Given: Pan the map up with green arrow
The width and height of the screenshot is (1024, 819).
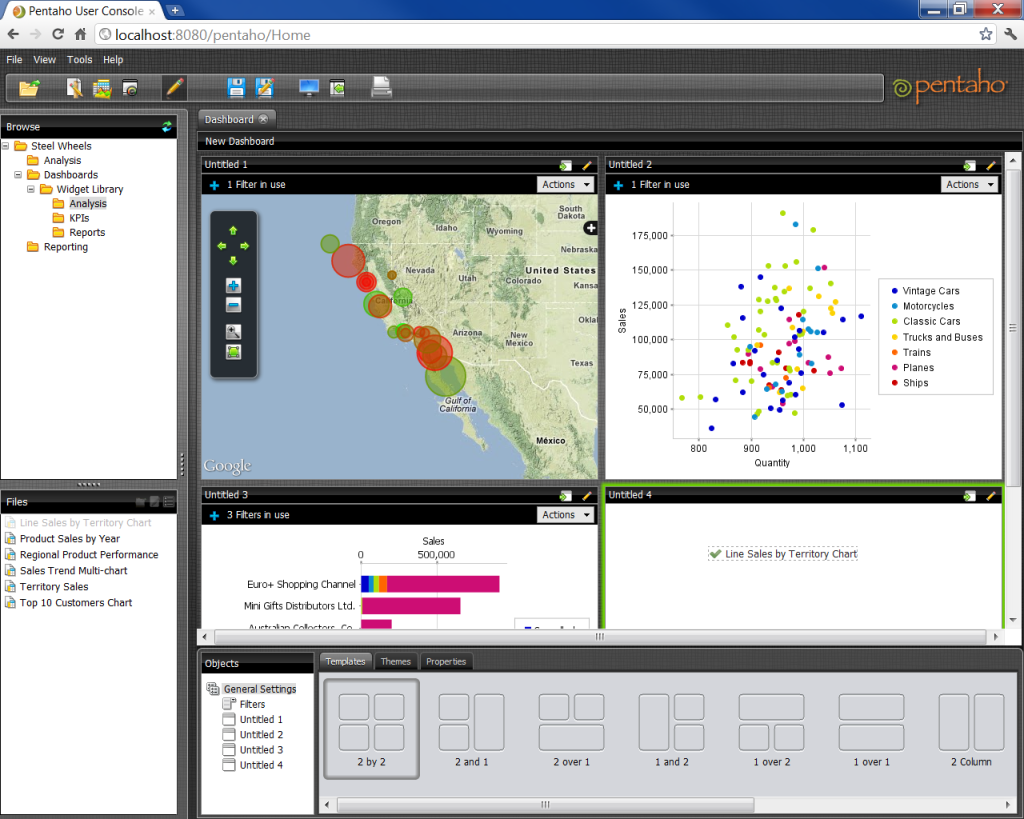Looking at the screenshot, I should point(233,231).
